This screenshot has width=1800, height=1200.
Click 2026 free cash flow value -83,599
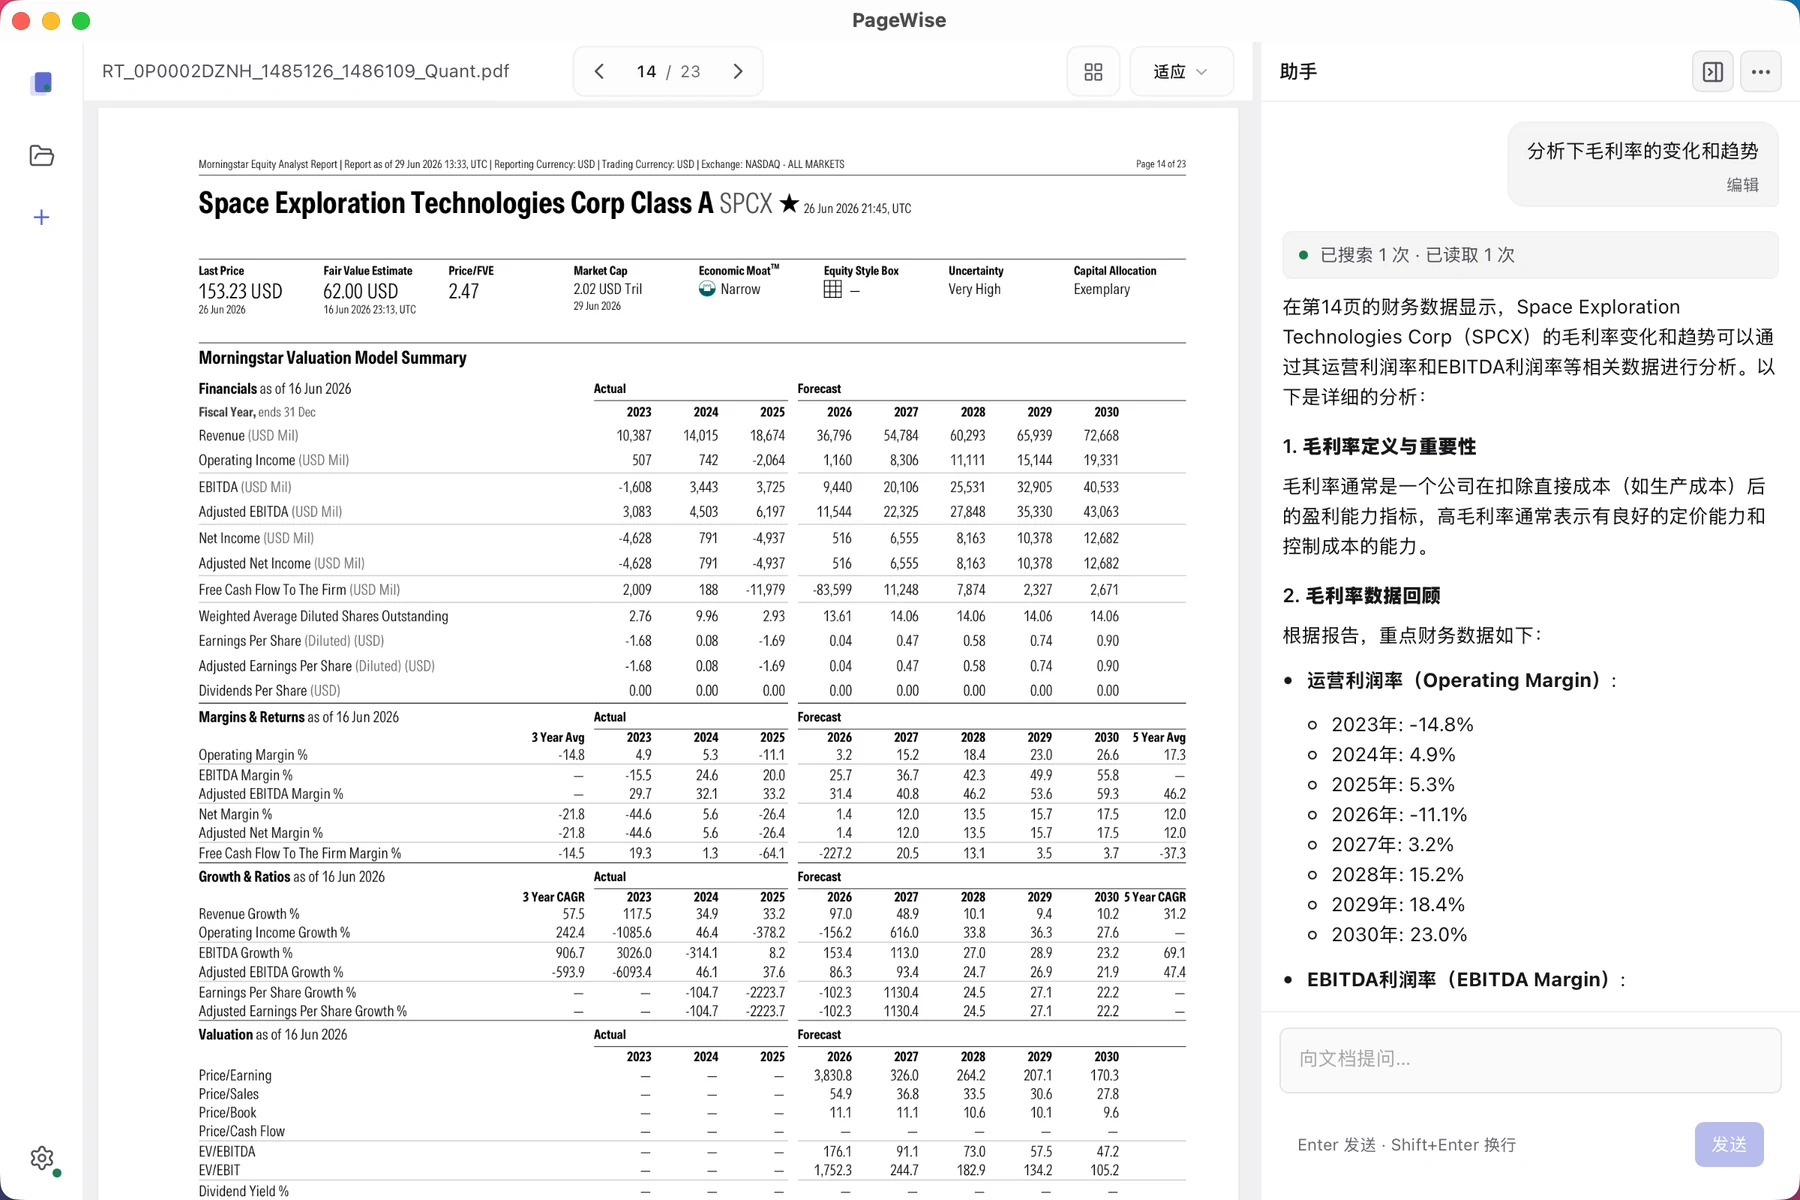[832, 590]
